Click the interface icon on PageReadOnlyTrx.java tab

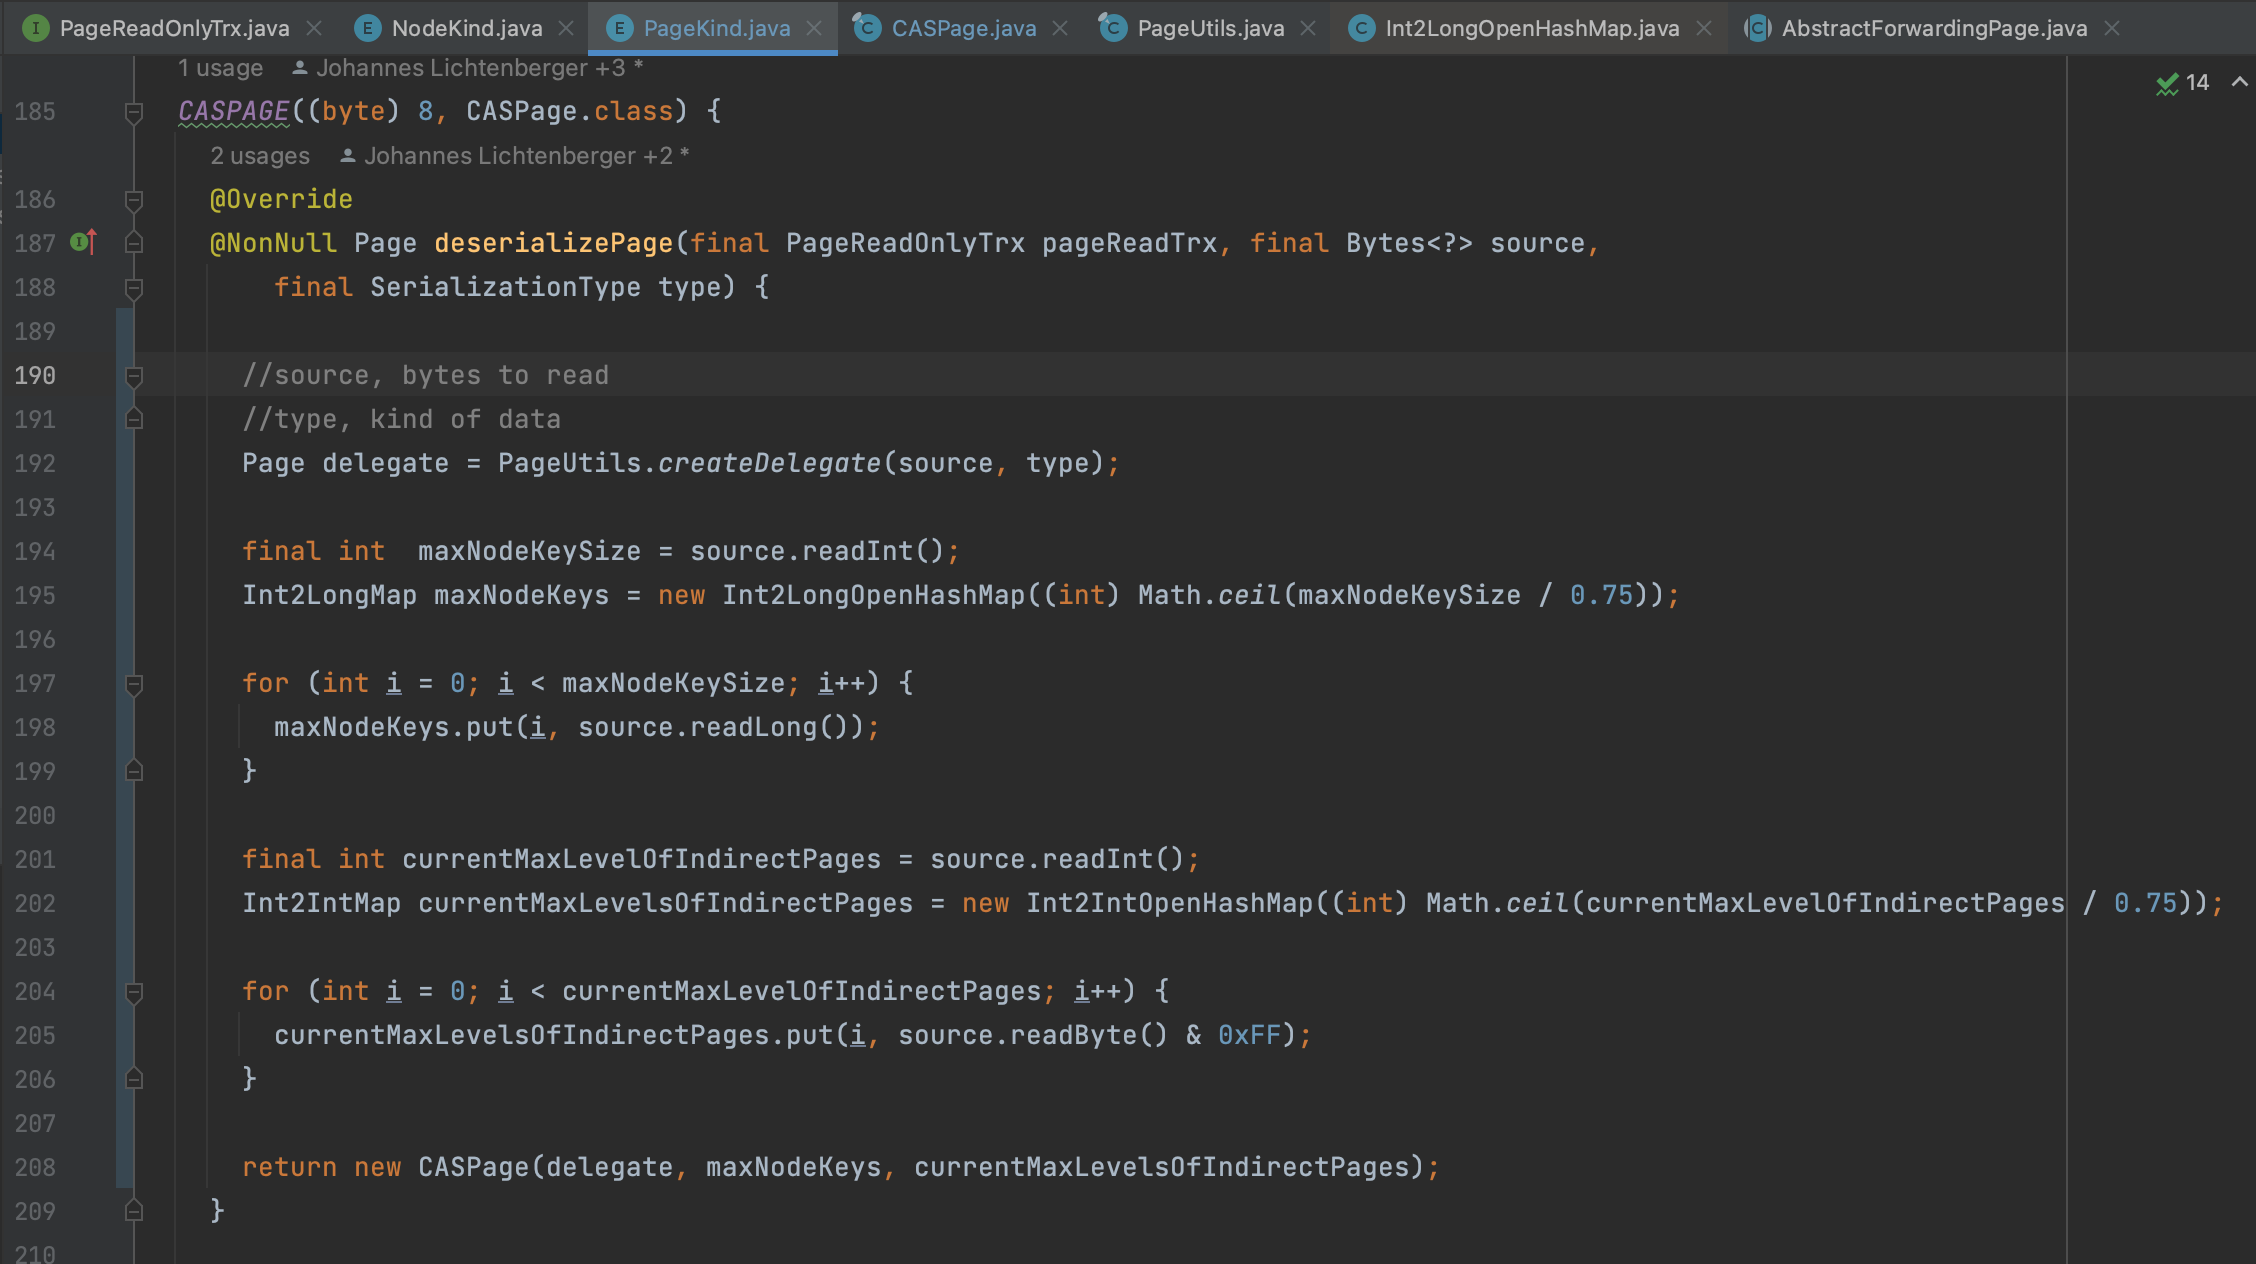point(36,28)
